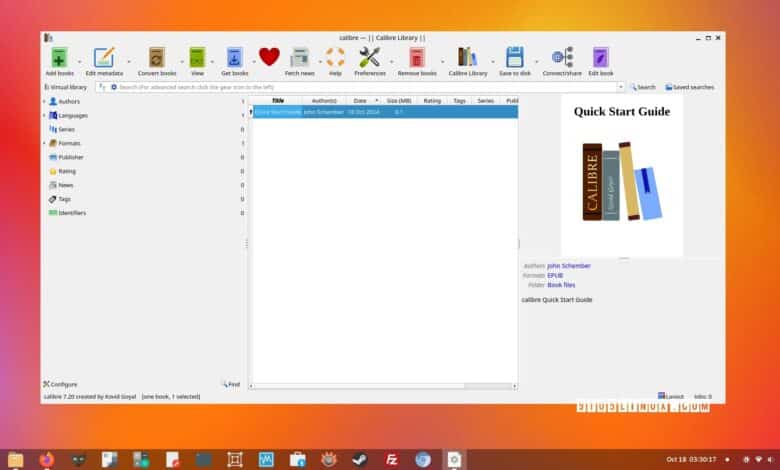
Task: Click the Save to disk floppy icon
Action: [x=514, y=58]
